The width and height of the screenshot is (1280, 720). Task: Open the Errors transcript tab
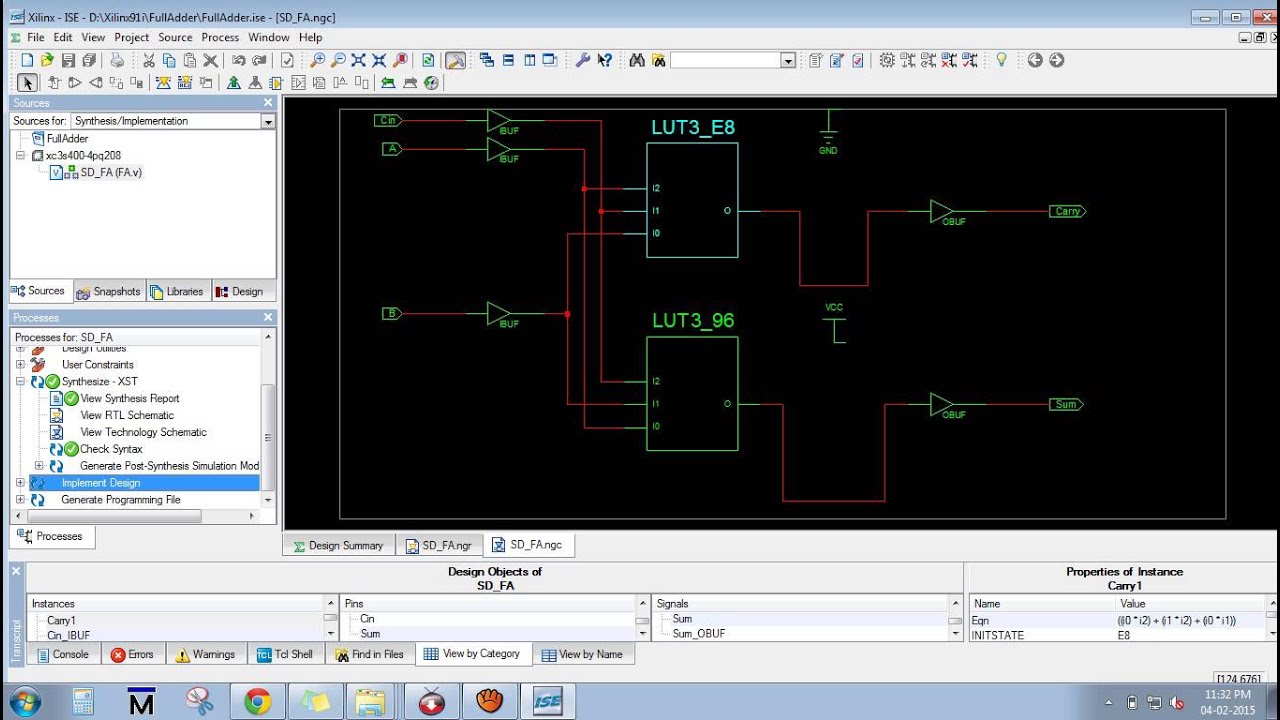(133, 654)
